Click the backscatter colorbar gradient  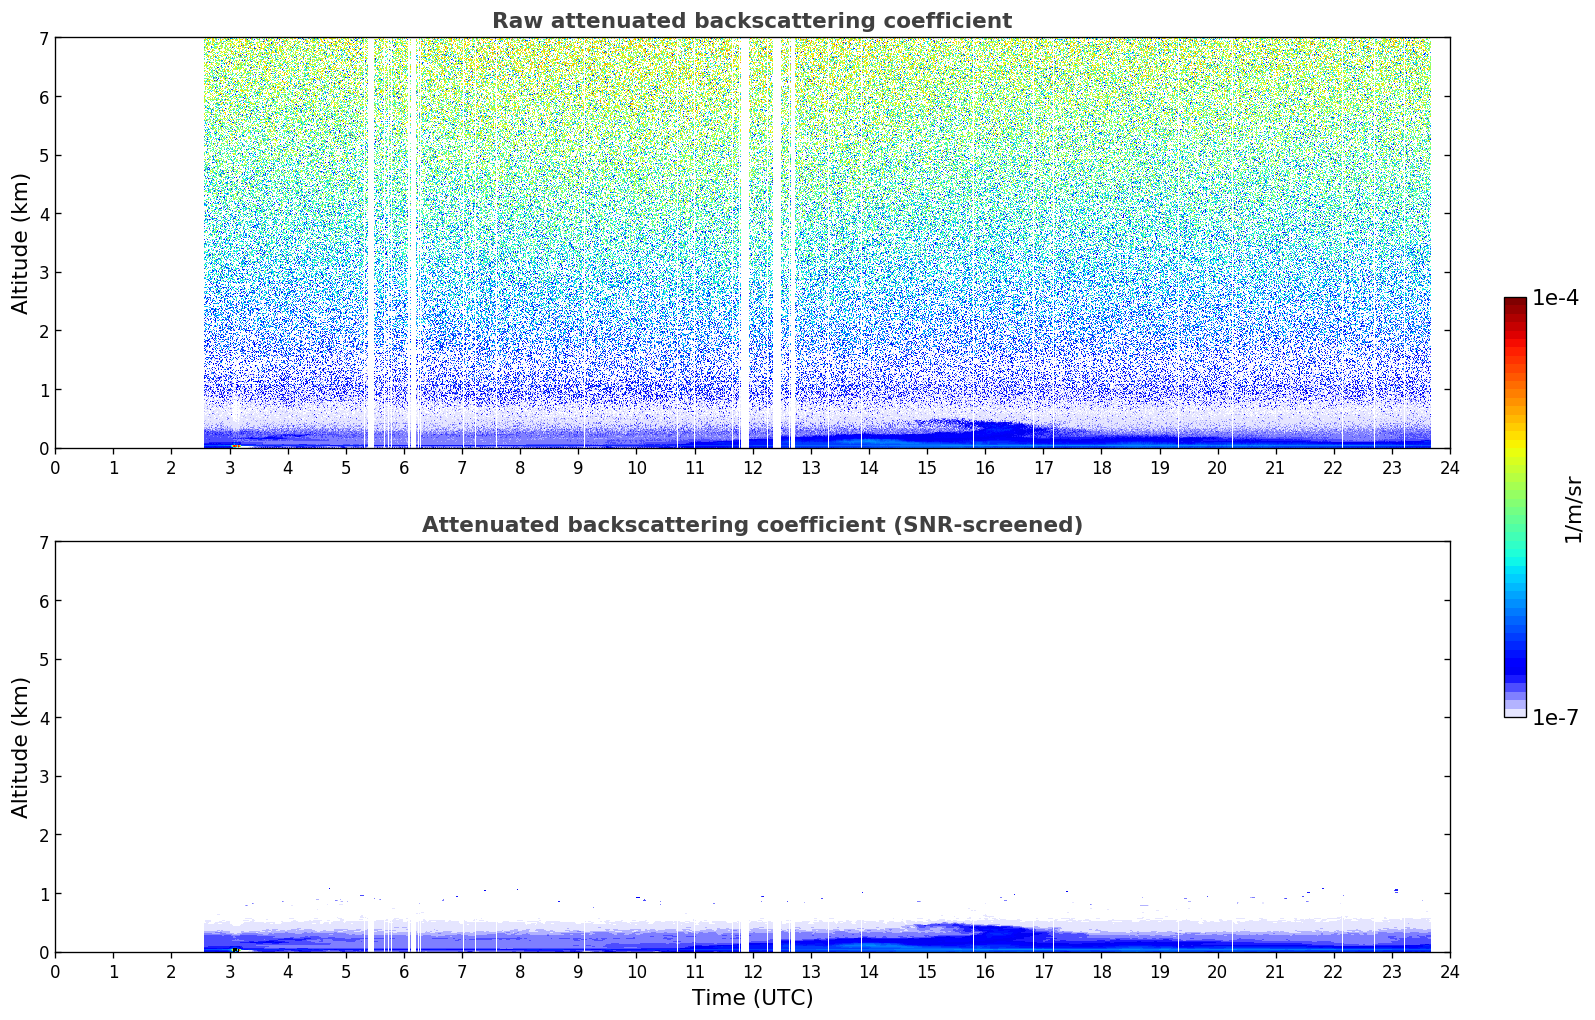click(x=1515, y=507)
